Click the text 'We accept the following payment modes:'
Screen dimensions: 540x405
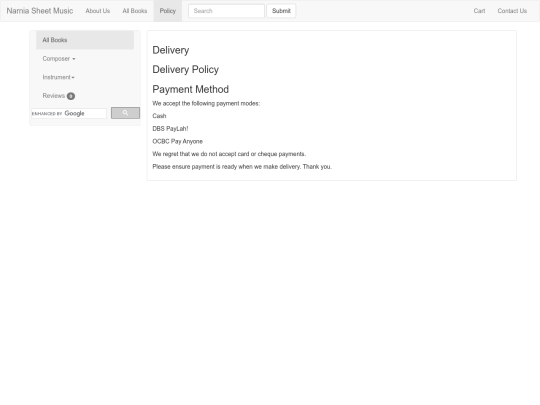click(206, 104)
